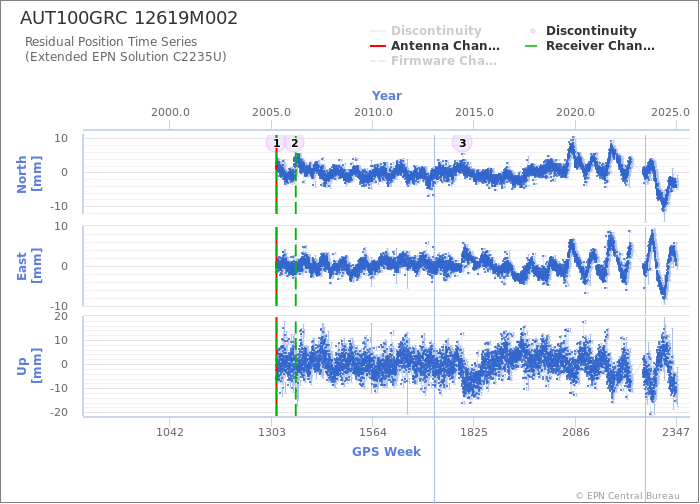Click the chart title AUT100GRC 12619M002

pos(129,18)
